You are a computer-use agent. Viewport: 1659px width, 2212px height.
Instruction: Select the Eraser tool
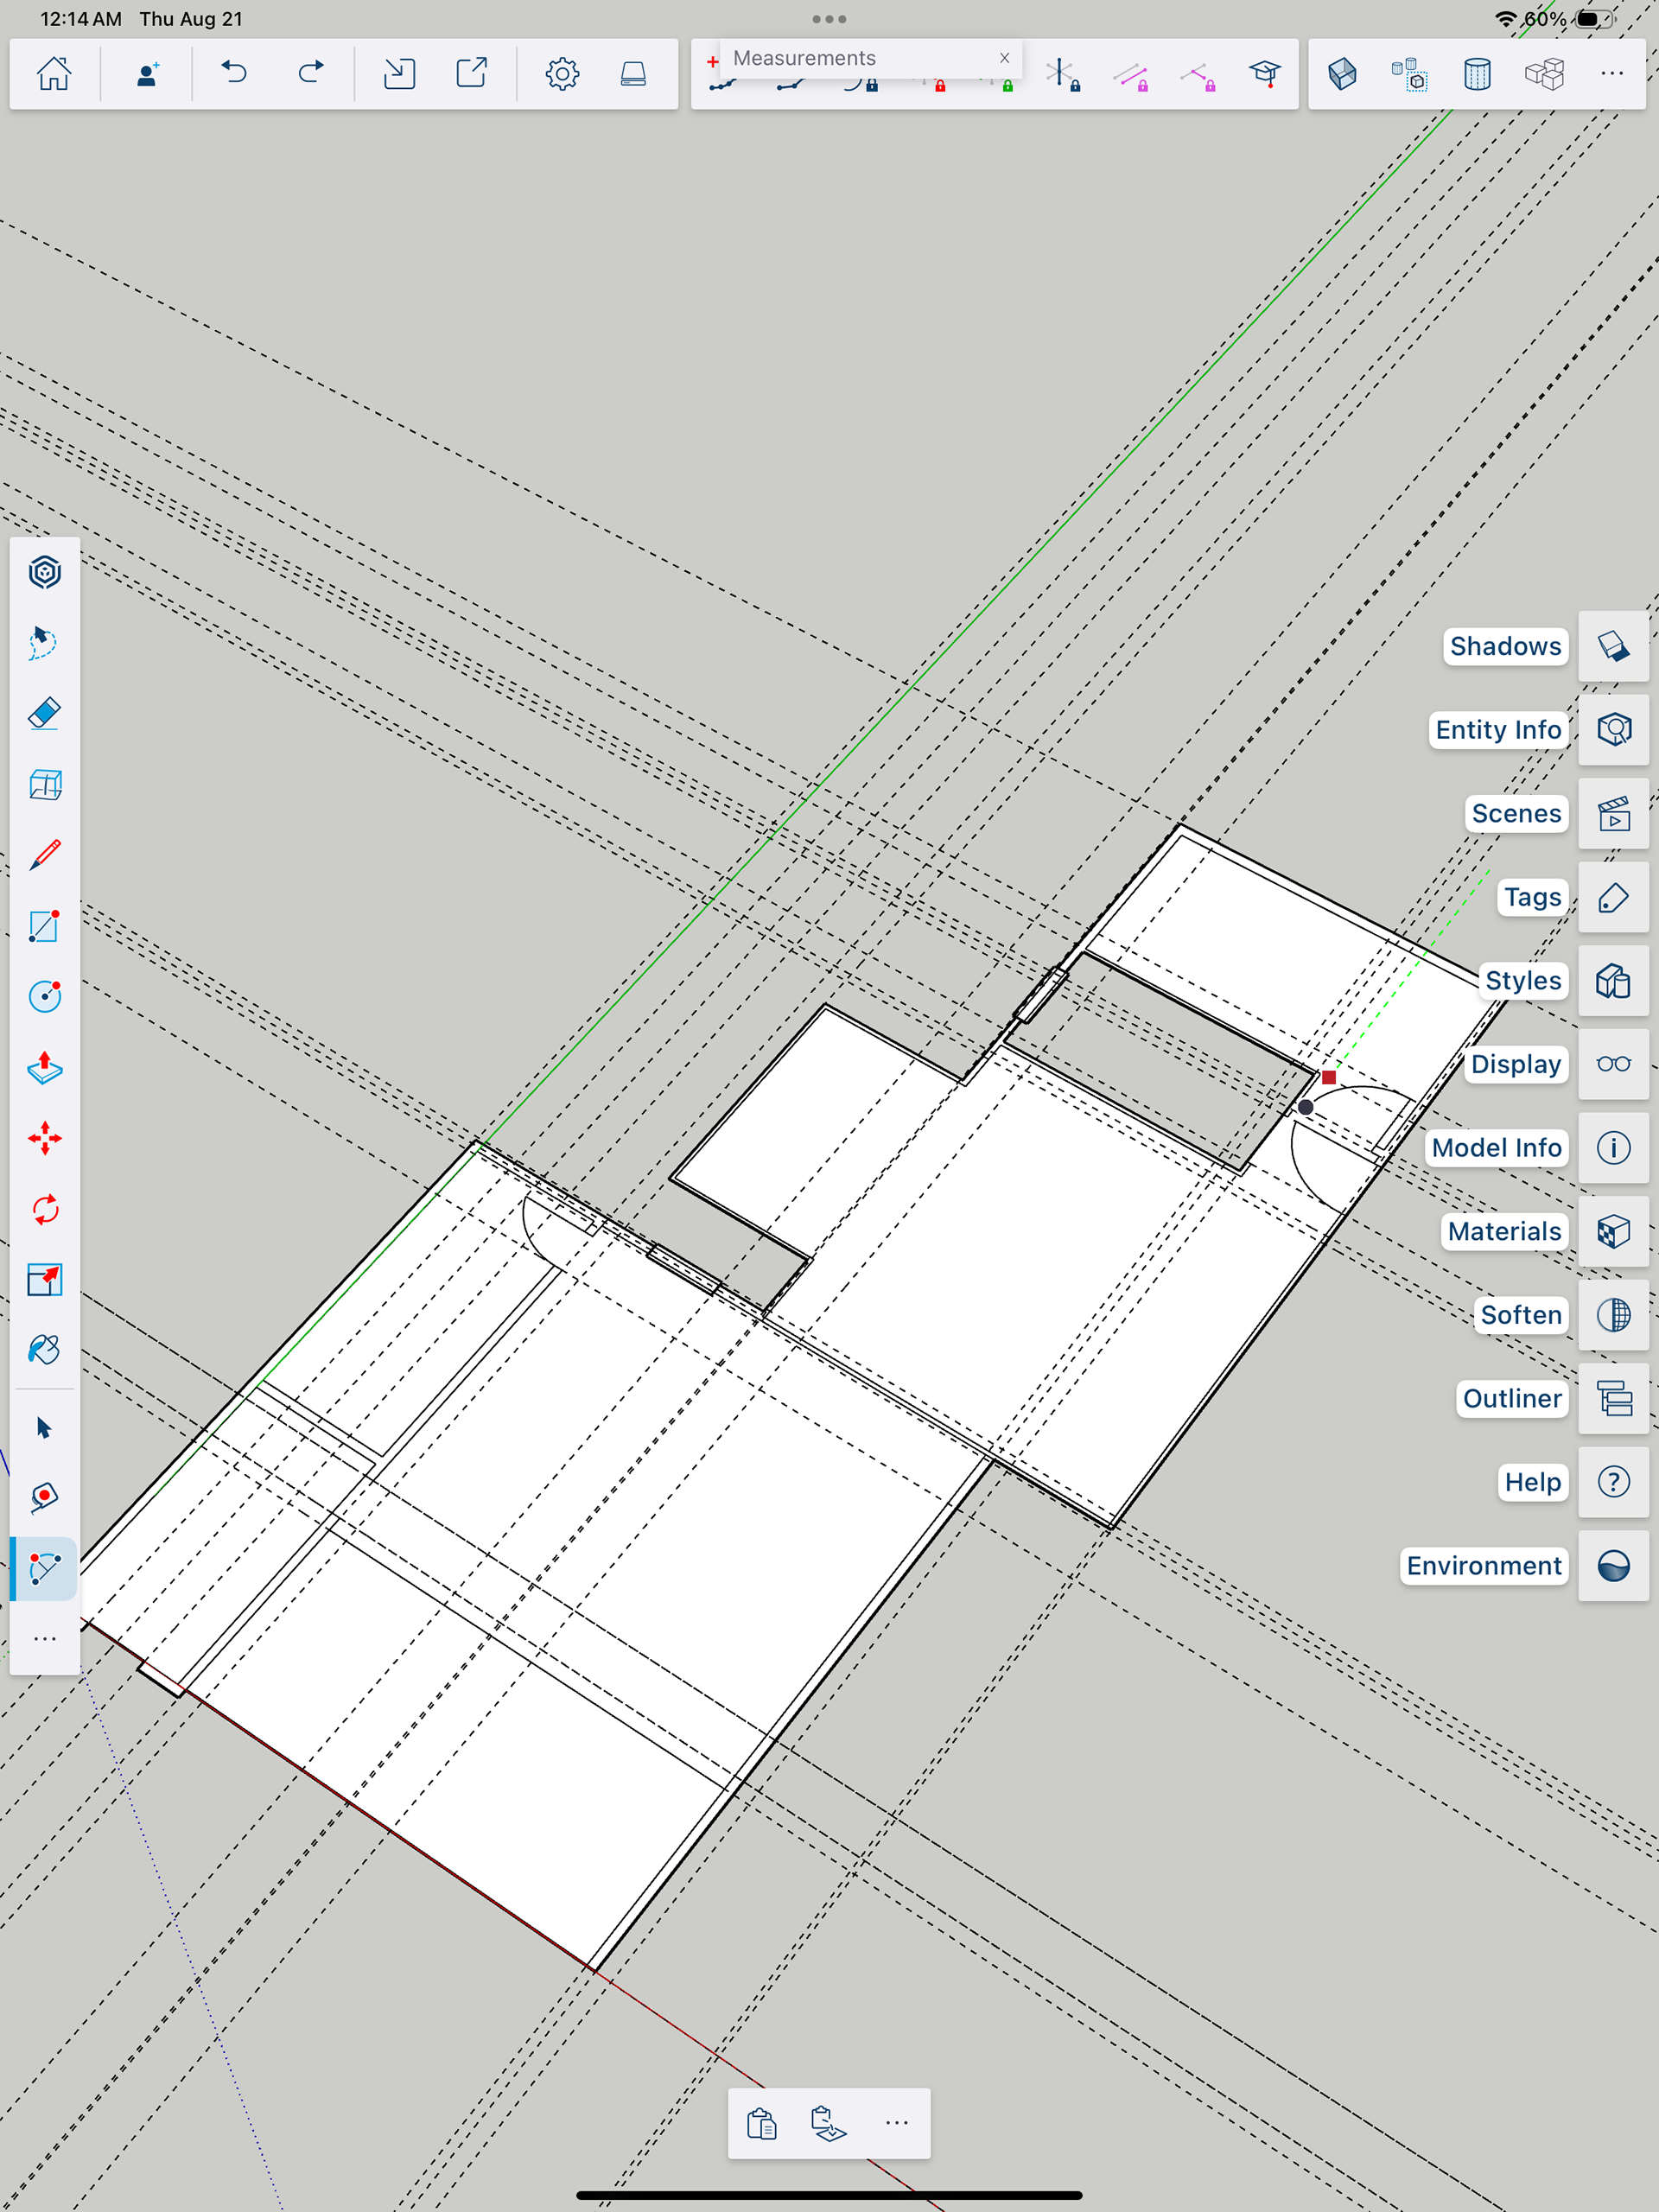pyautogui.click(x=45, y=714)
